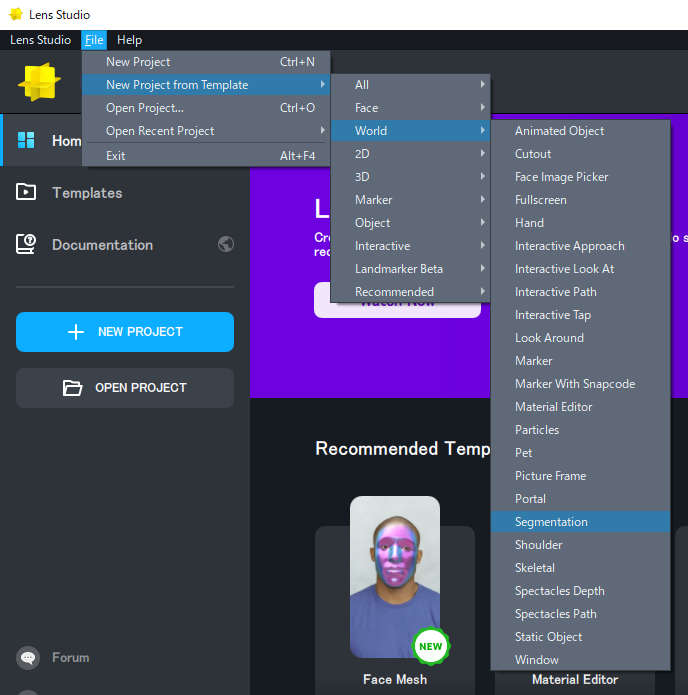Select Exit from File menu
Screen dimensions: 688x695
[x=206, y=156]
